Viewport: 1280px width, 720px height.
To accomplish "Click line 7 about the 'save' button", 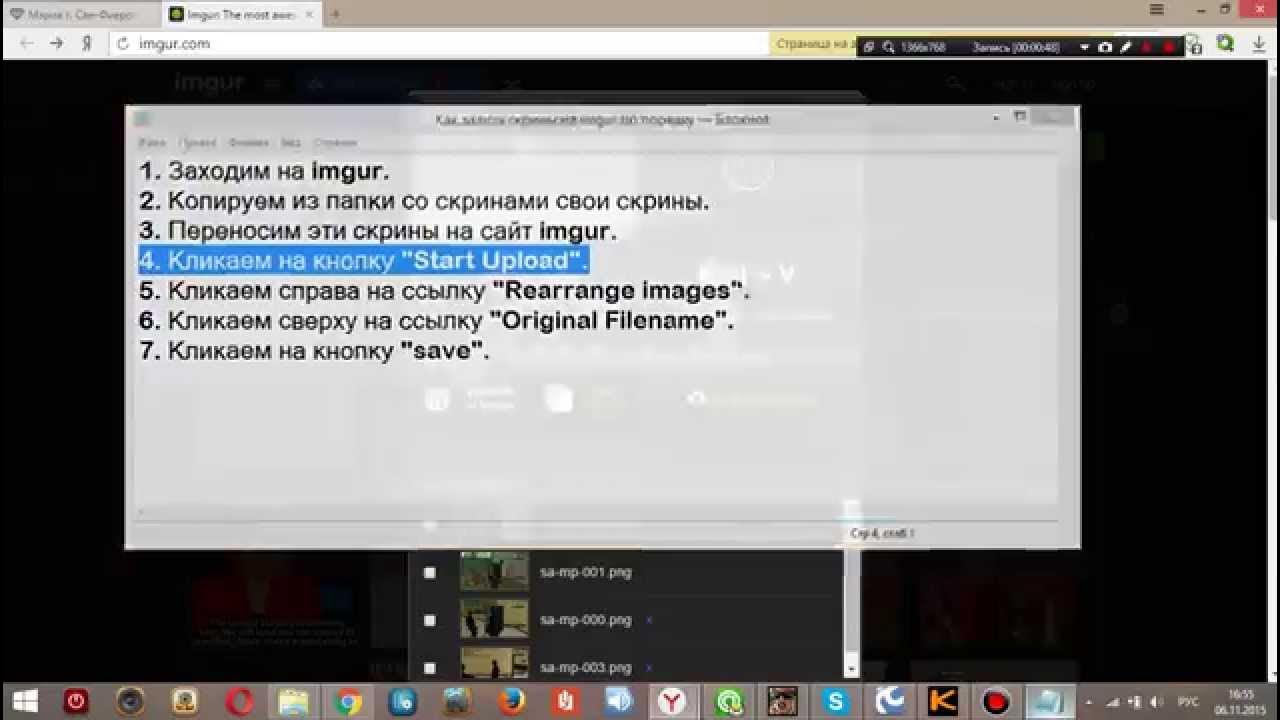I will pyautogui.click(x=314, y=351).
